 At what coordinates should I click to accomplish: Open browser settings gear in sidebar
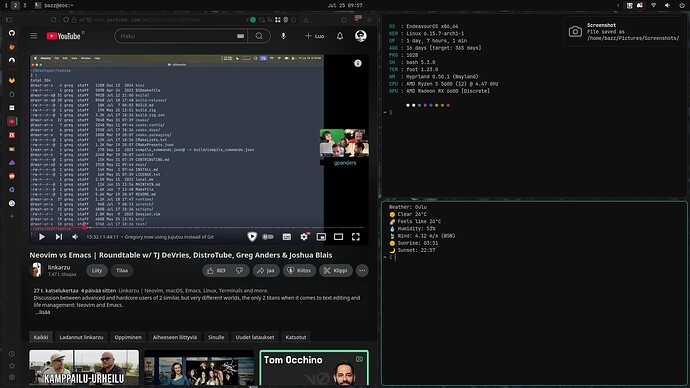coord(12,377)
